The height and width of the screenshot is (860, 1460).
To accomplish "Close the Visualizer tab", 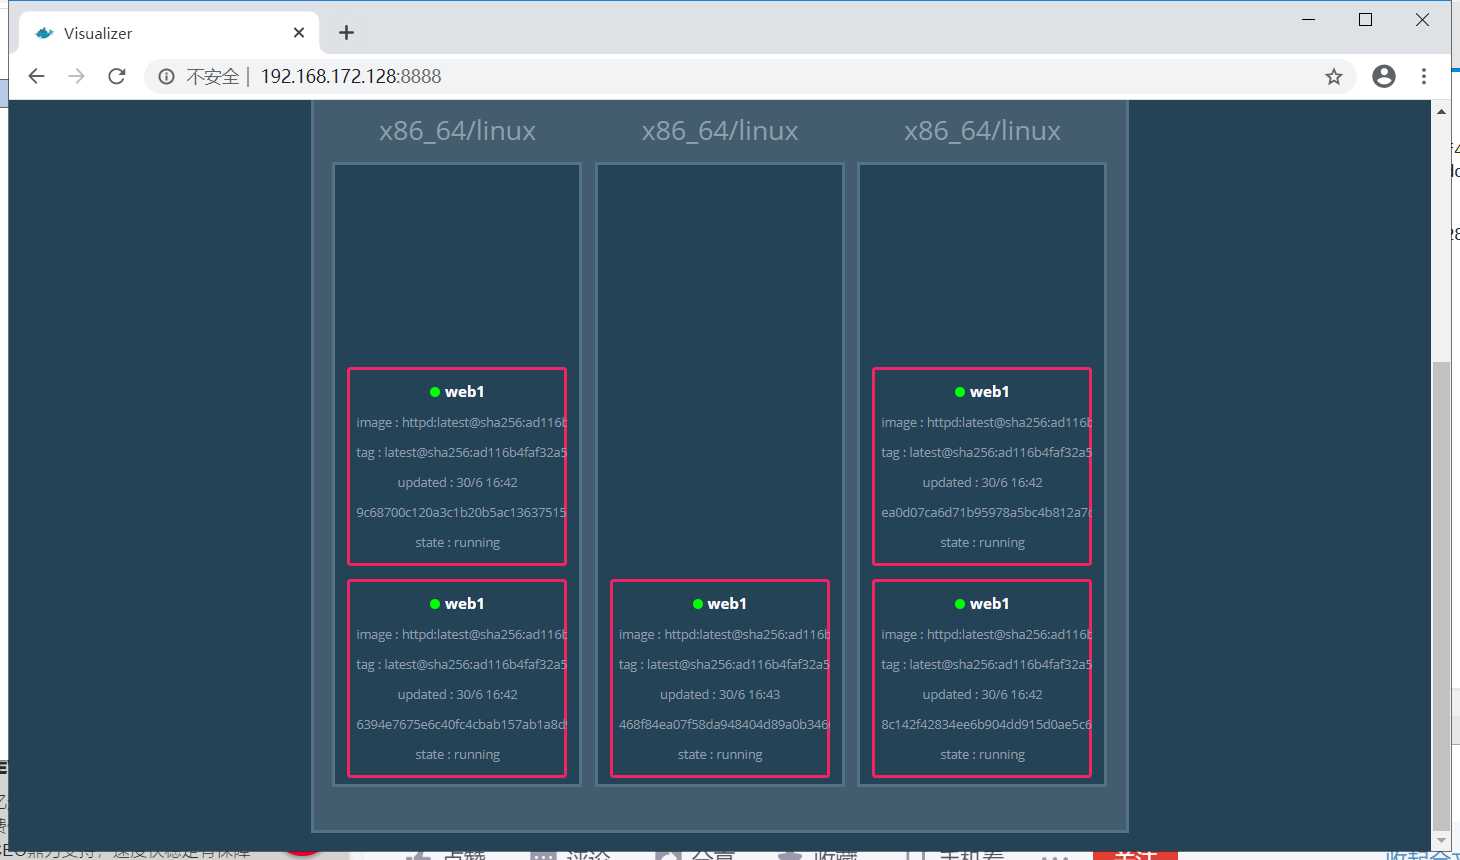I will (299, 33).
